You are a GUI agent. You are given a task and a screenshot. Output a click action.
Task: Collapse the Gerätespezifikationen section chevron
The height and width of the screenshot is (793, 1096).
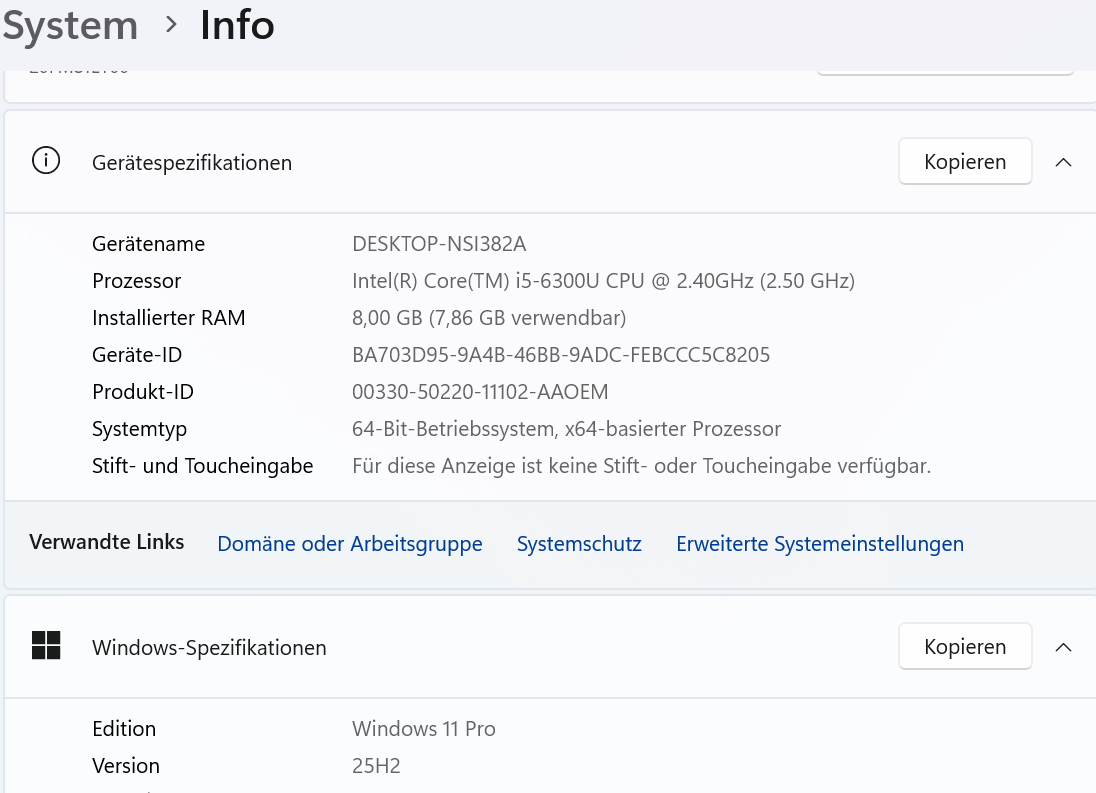(x=1063, y=162)
